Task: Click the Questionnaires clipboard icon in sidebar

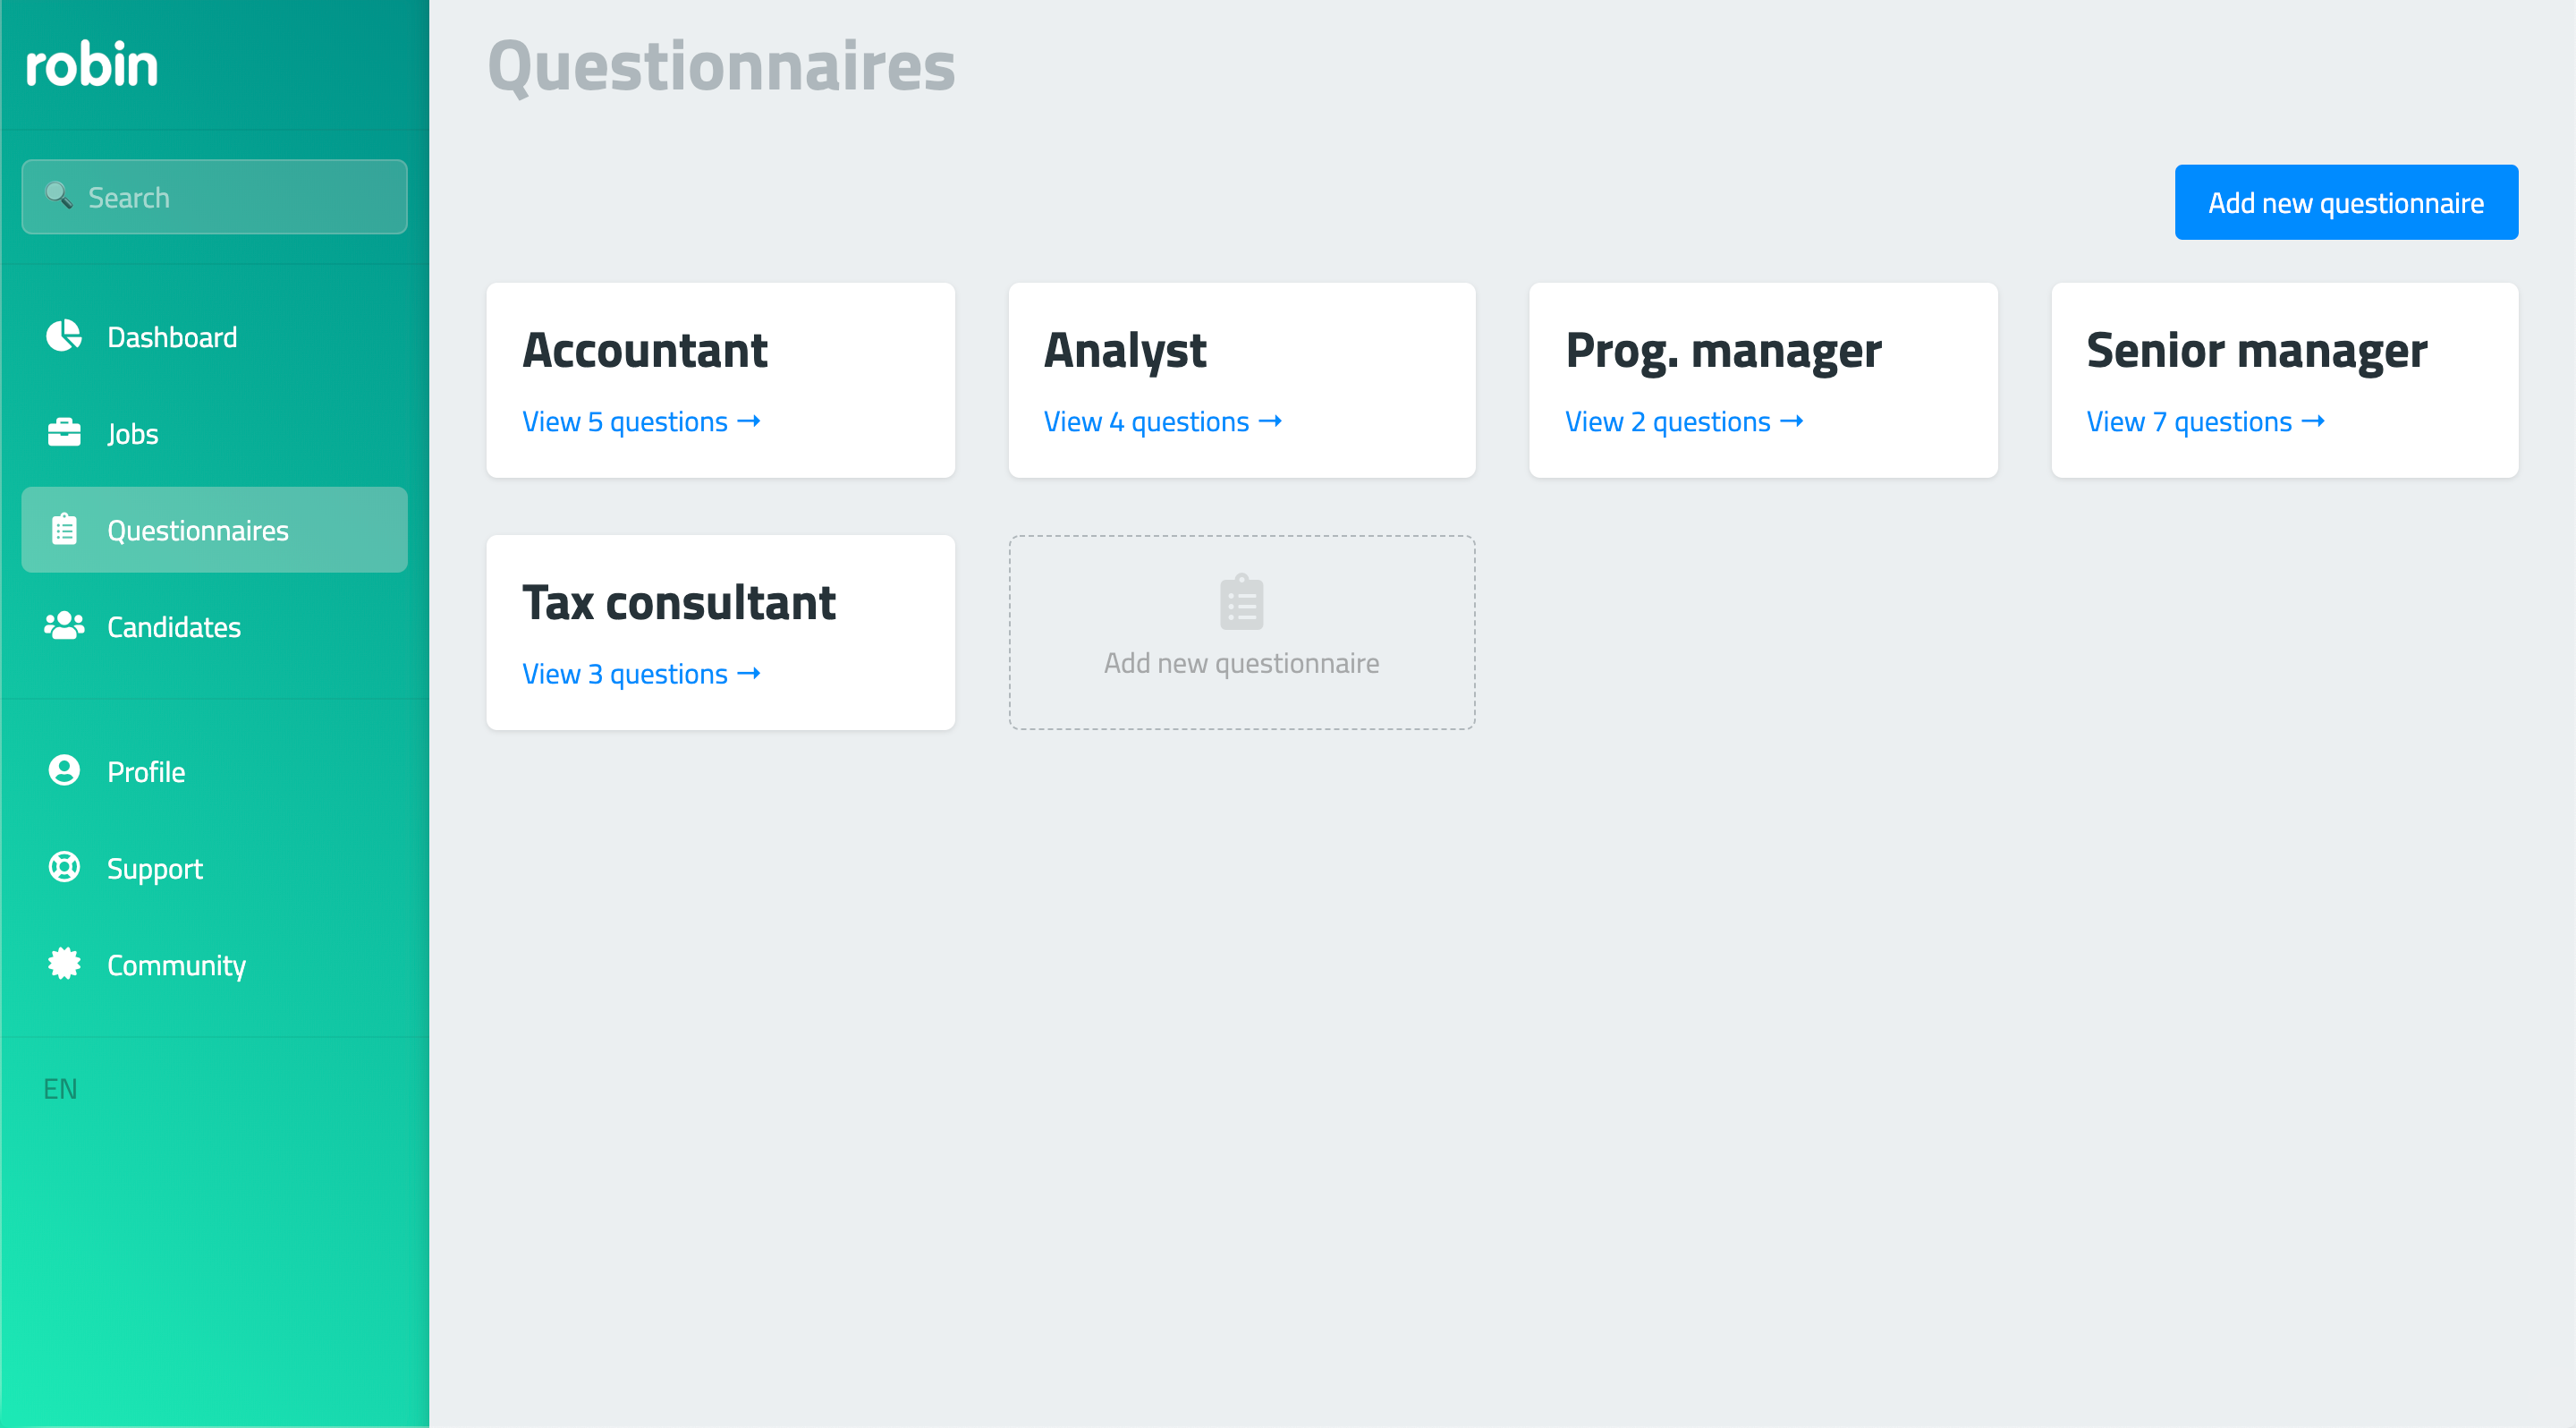Action: click(64, 529)
